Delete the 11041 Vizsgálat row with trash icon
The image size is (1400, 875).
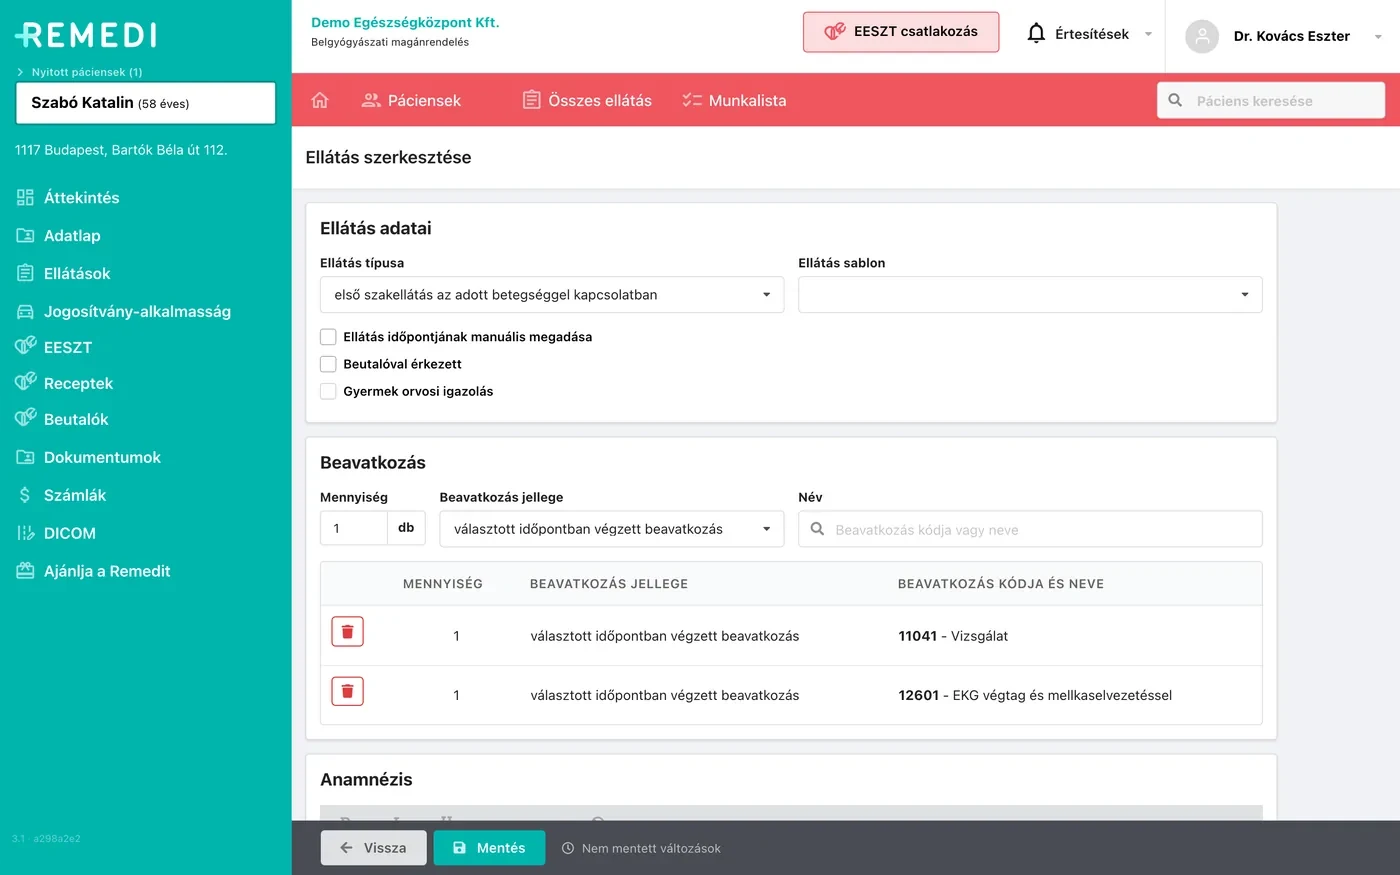tap(347, 631)
